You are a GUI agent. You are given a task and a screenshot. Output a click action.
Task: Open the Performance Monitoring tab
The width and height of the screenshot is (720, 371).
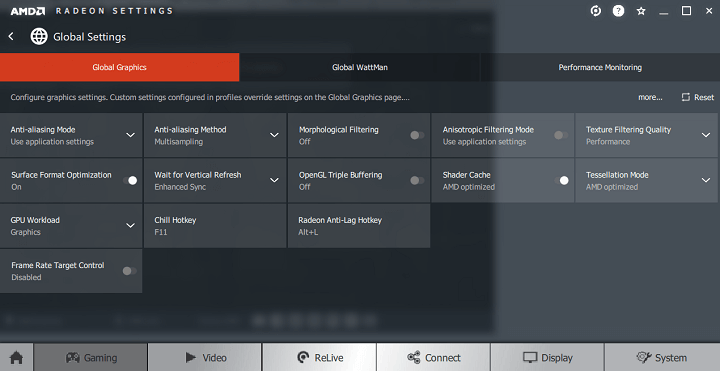click(600, 67)
